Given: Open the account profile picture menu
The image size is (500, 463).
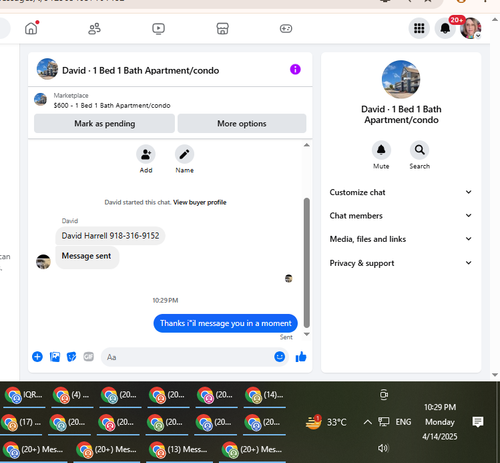Looking at the screenshot, I should click(471, 28).
